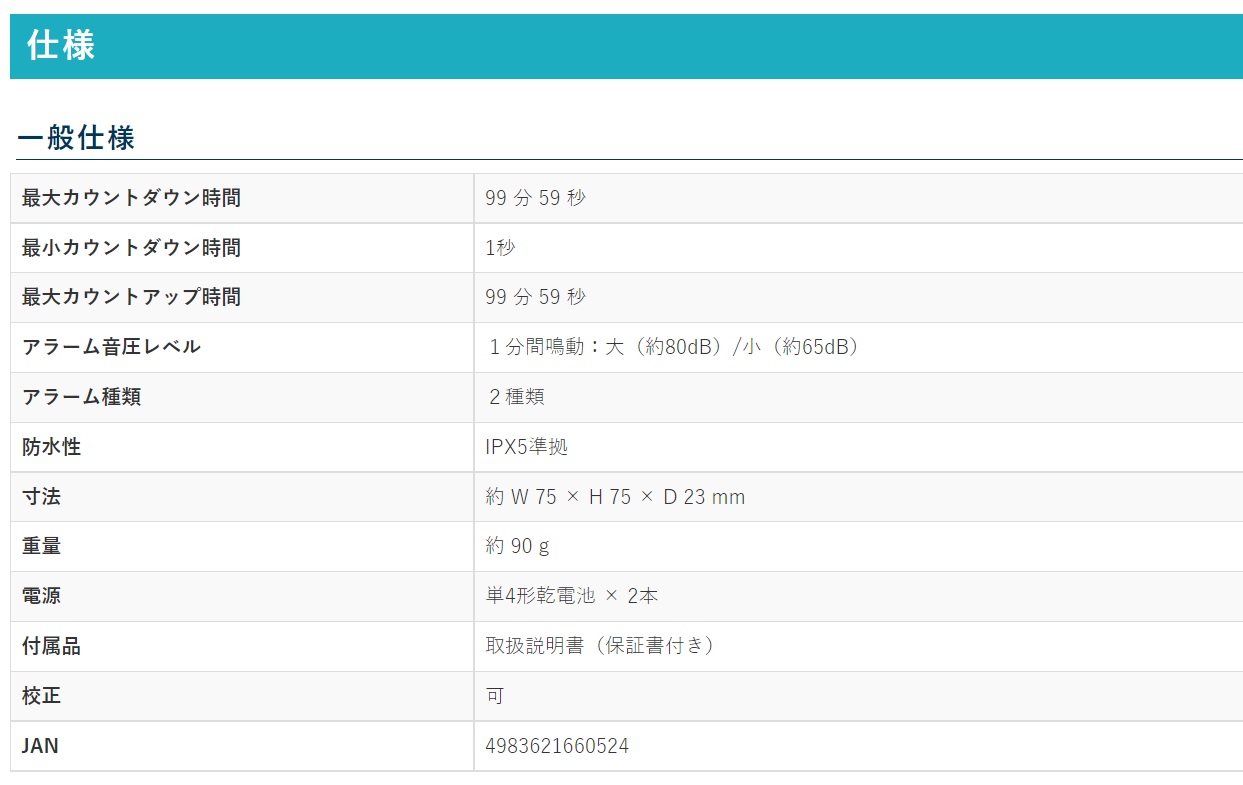Screen dimensions: 1243x785
Task: Select the 最小カウントダウン時間 label cell
Action: coord(242,248)
